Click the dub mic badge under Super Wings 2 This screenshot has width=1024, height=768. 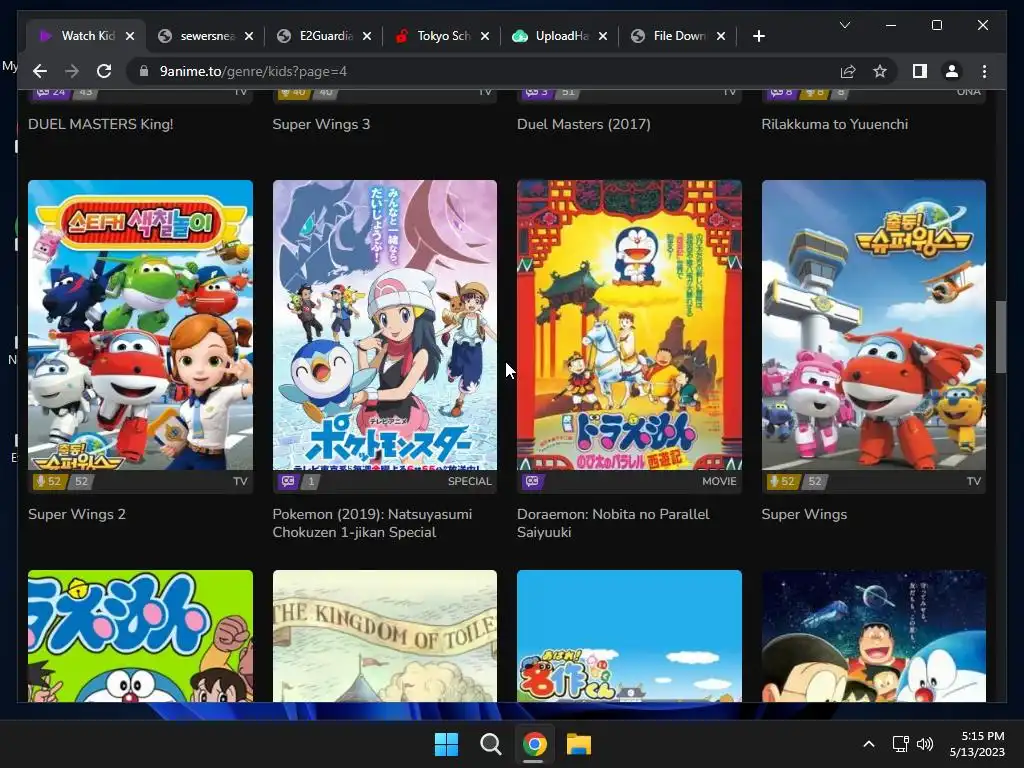coord(49,481)
